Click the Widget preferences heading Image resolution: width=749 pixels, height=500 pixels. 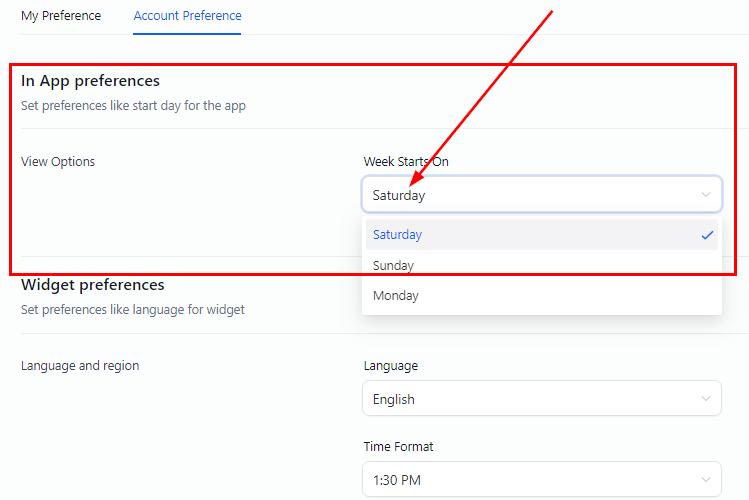point(92,285)
